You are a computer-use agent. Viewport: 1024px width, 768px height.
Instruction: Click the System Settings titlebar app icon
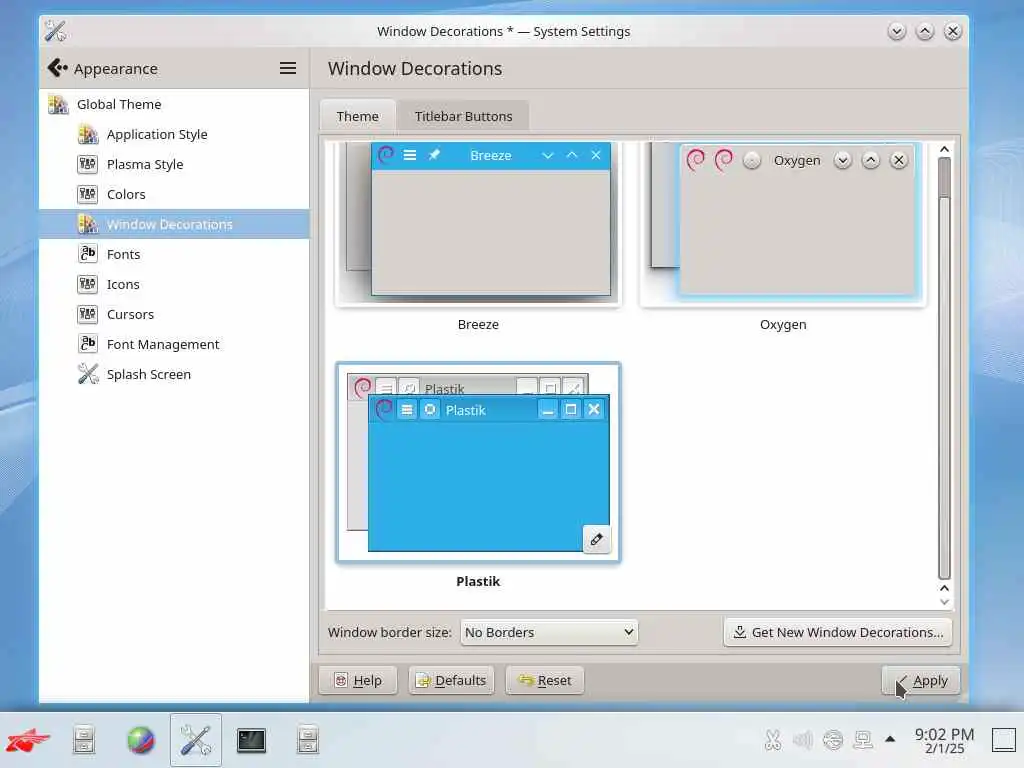point(56,31)
